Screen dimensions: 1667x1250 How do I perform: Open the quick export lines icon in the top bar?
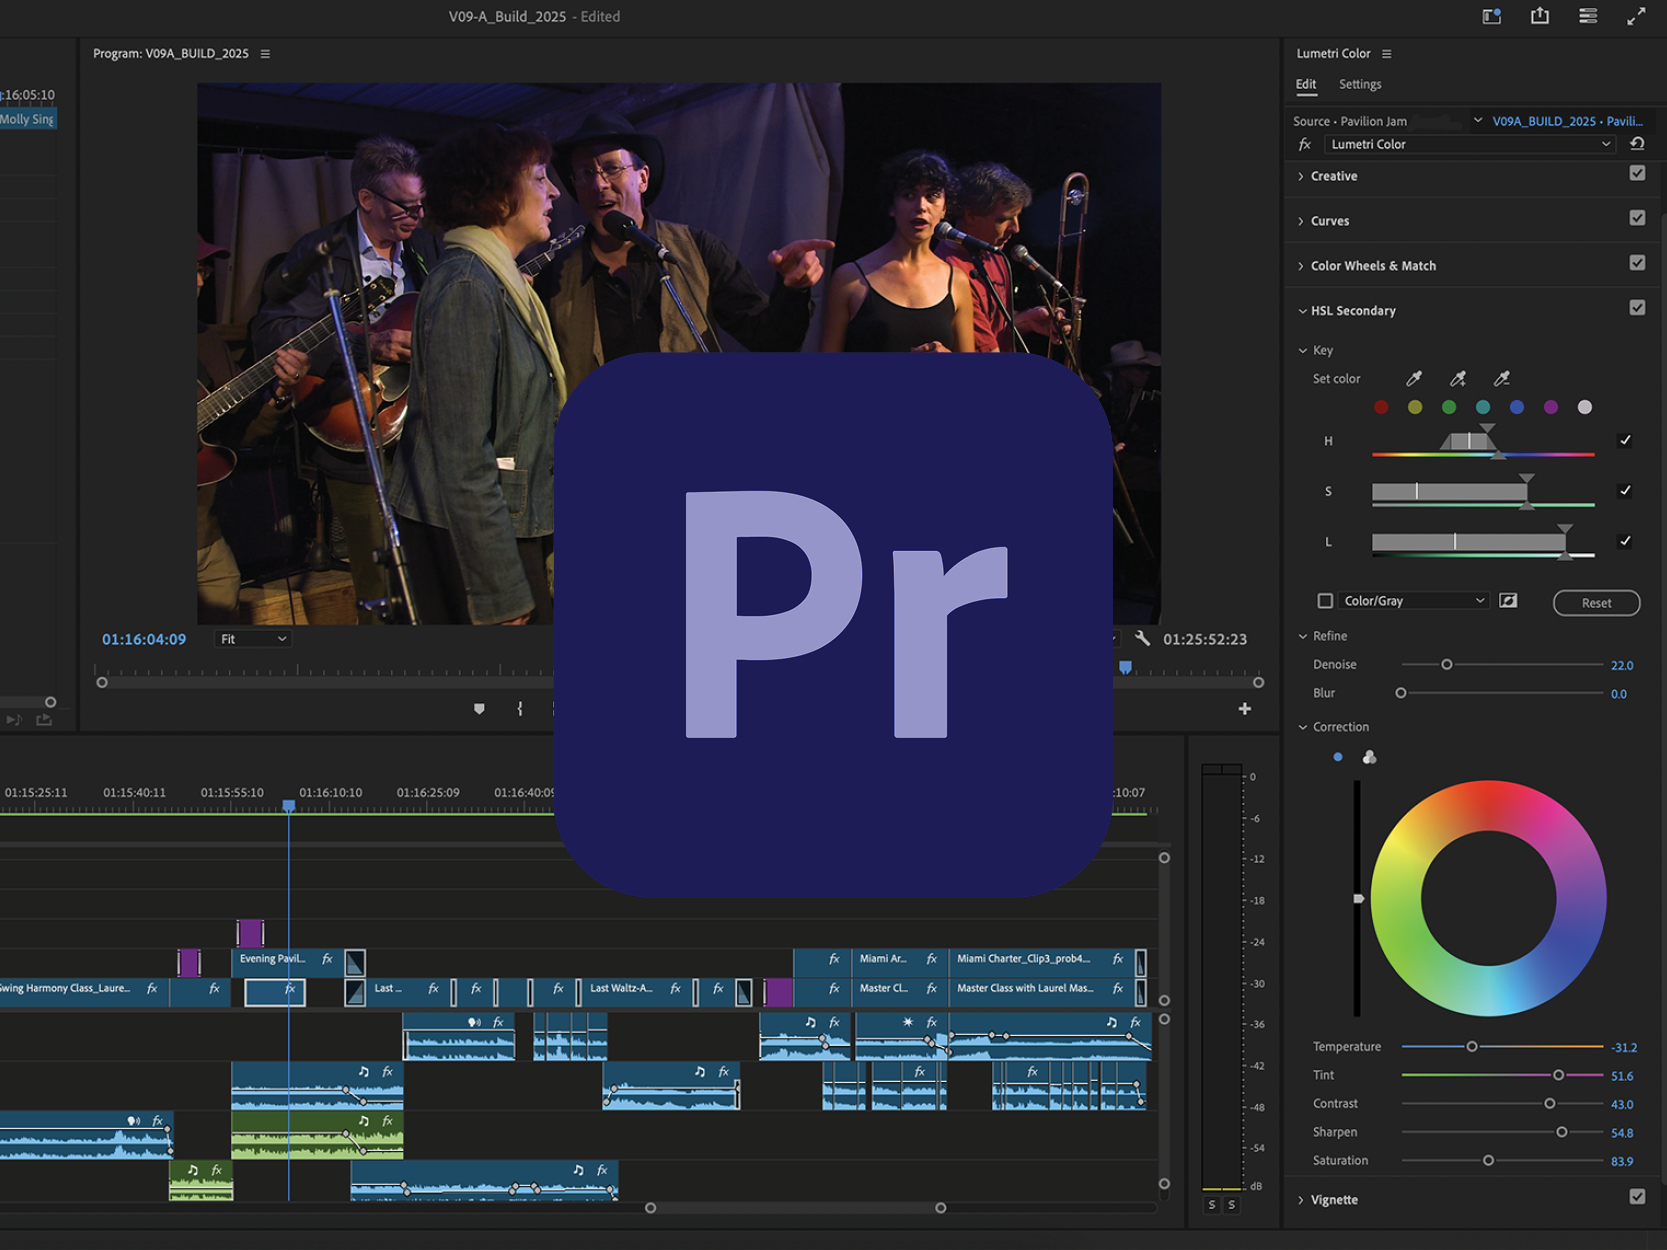tap(1588, 16)
